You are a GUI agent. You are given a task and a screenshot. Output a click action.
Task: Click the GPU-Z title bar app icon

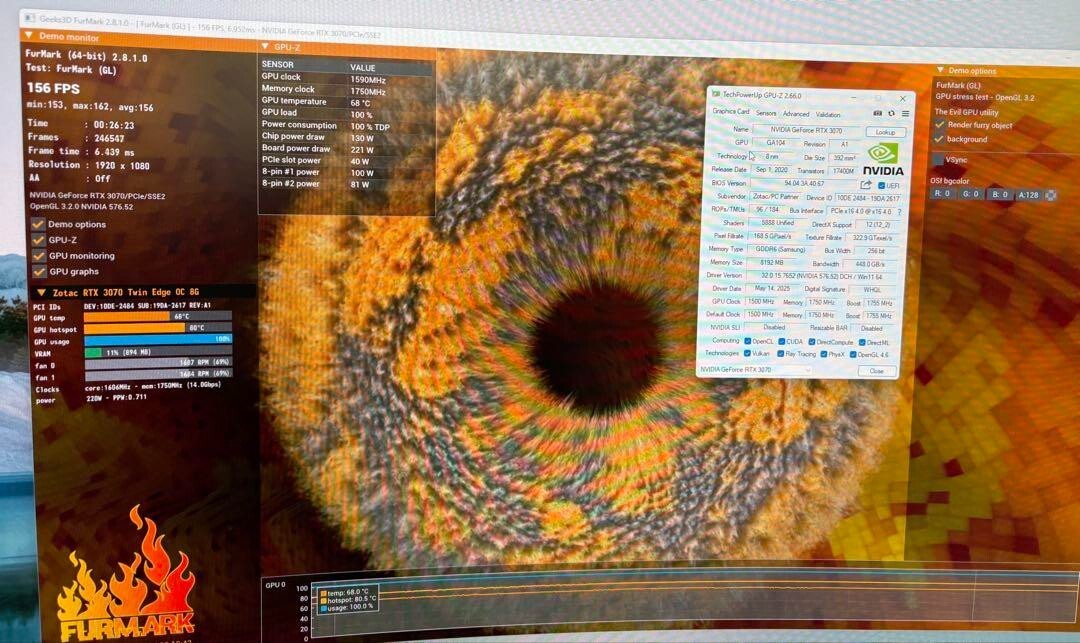pos(716,94)
